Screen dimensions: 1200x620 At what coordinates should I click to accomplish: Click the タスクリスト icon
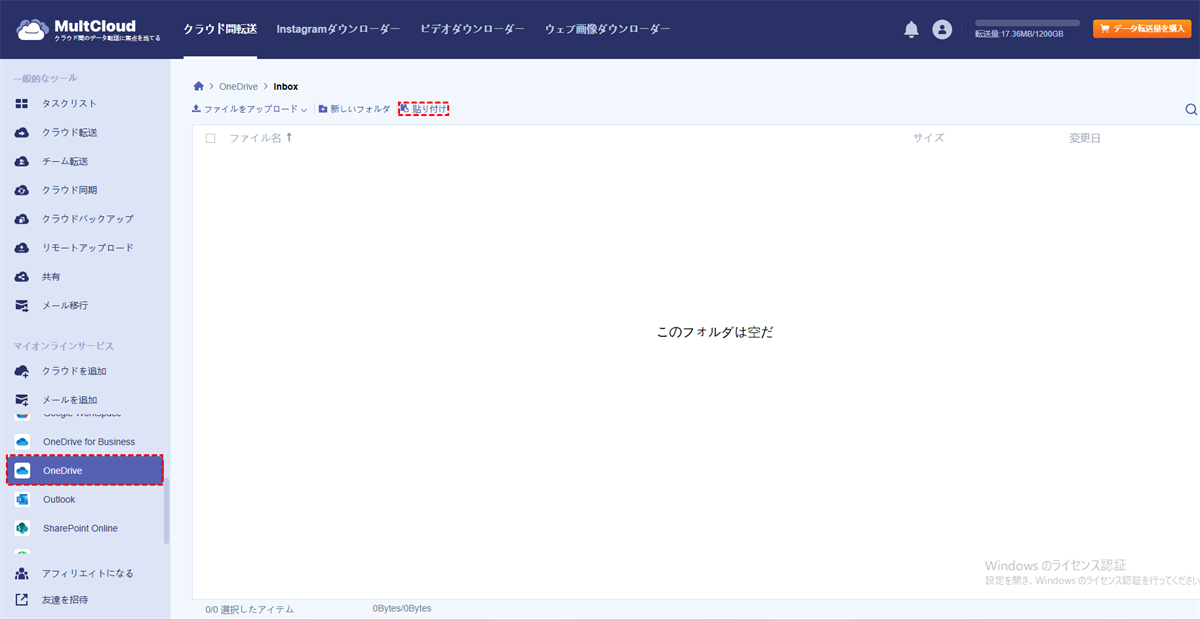pos(22,104)
